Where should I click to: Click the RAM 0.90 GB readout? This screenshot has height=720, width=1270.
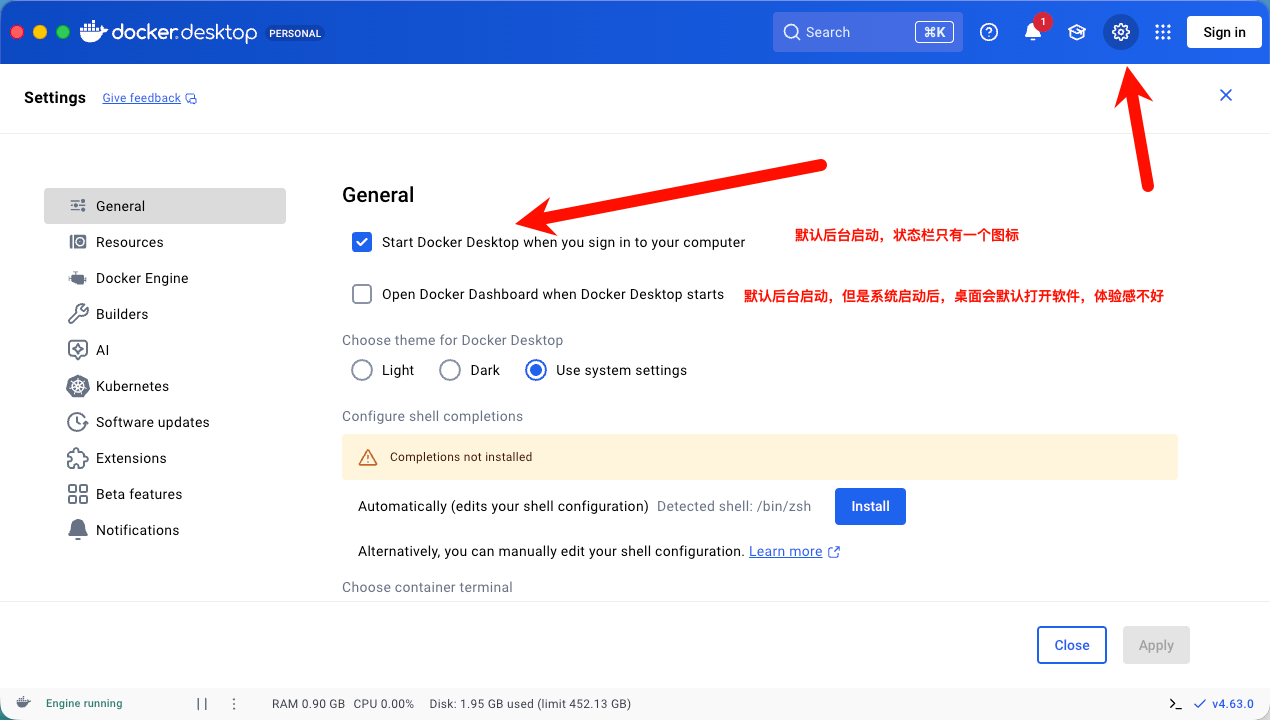click(308, 704)
